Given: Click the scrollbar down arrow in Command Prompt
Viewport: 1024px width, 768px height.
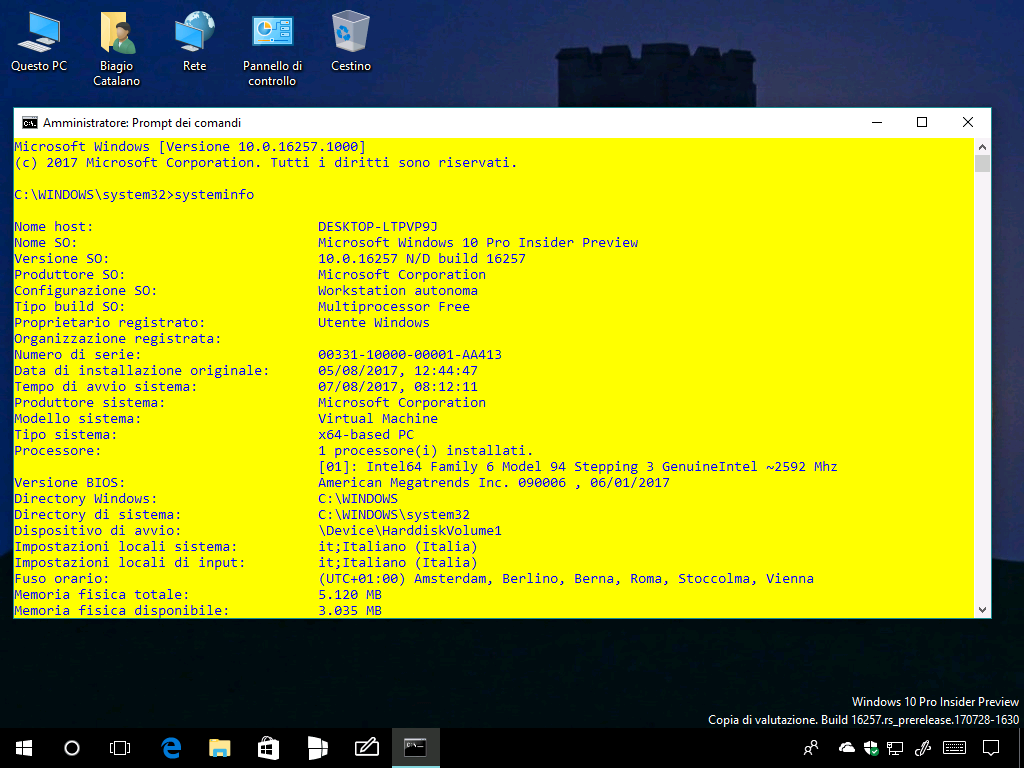Looking at the screenshot, I should [982, 610].
